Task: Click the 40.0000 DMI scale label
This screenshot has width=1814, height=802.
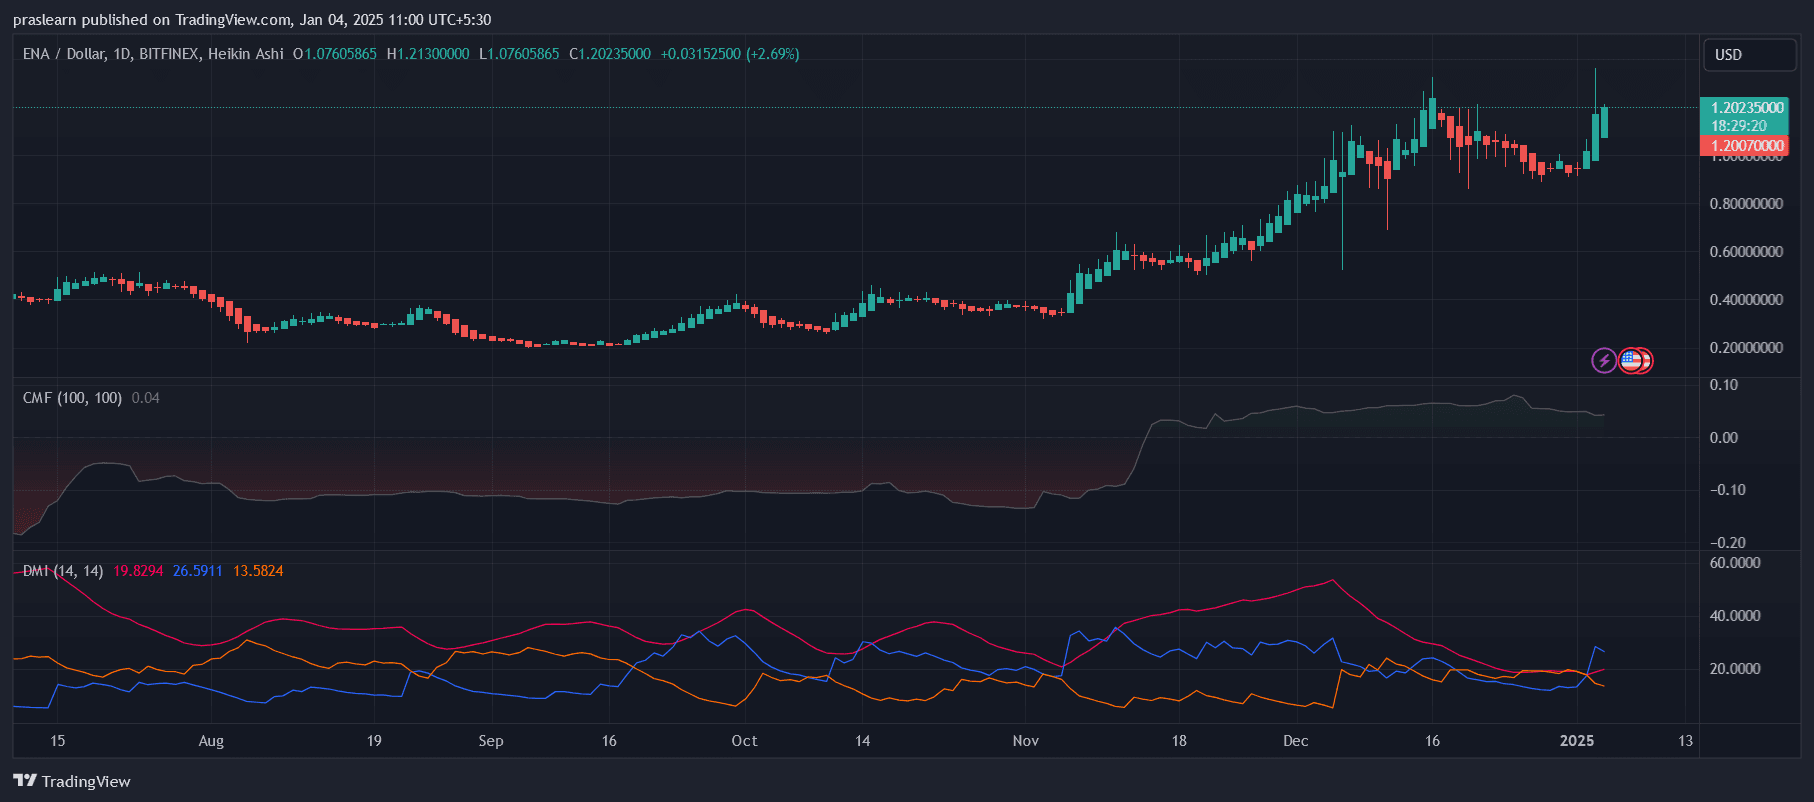Action: [x=1735, y=616]
